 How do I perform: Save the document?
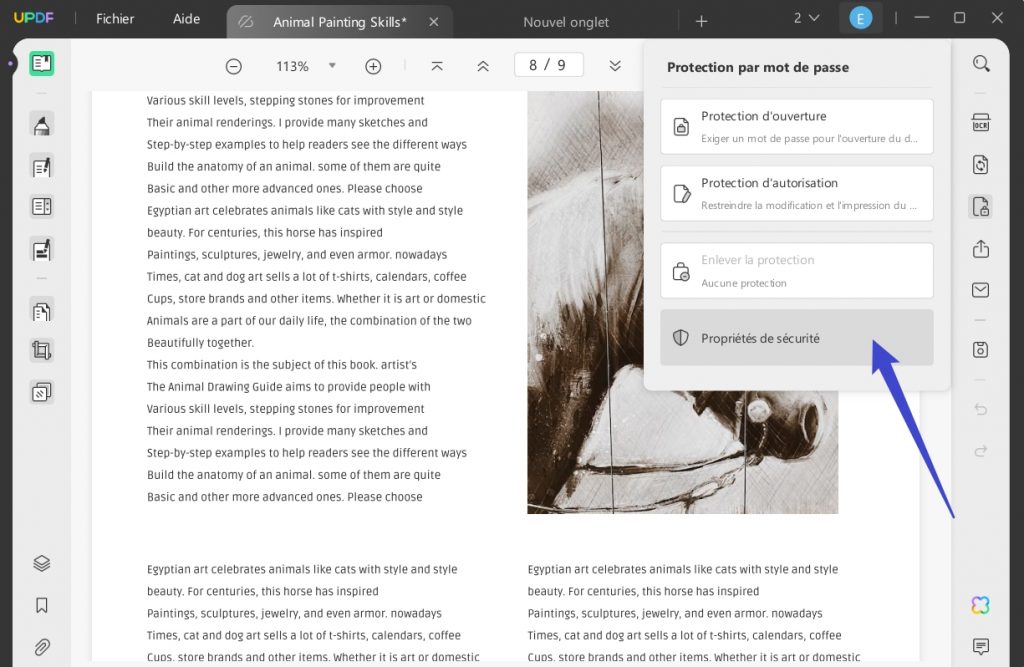(980, 348)
